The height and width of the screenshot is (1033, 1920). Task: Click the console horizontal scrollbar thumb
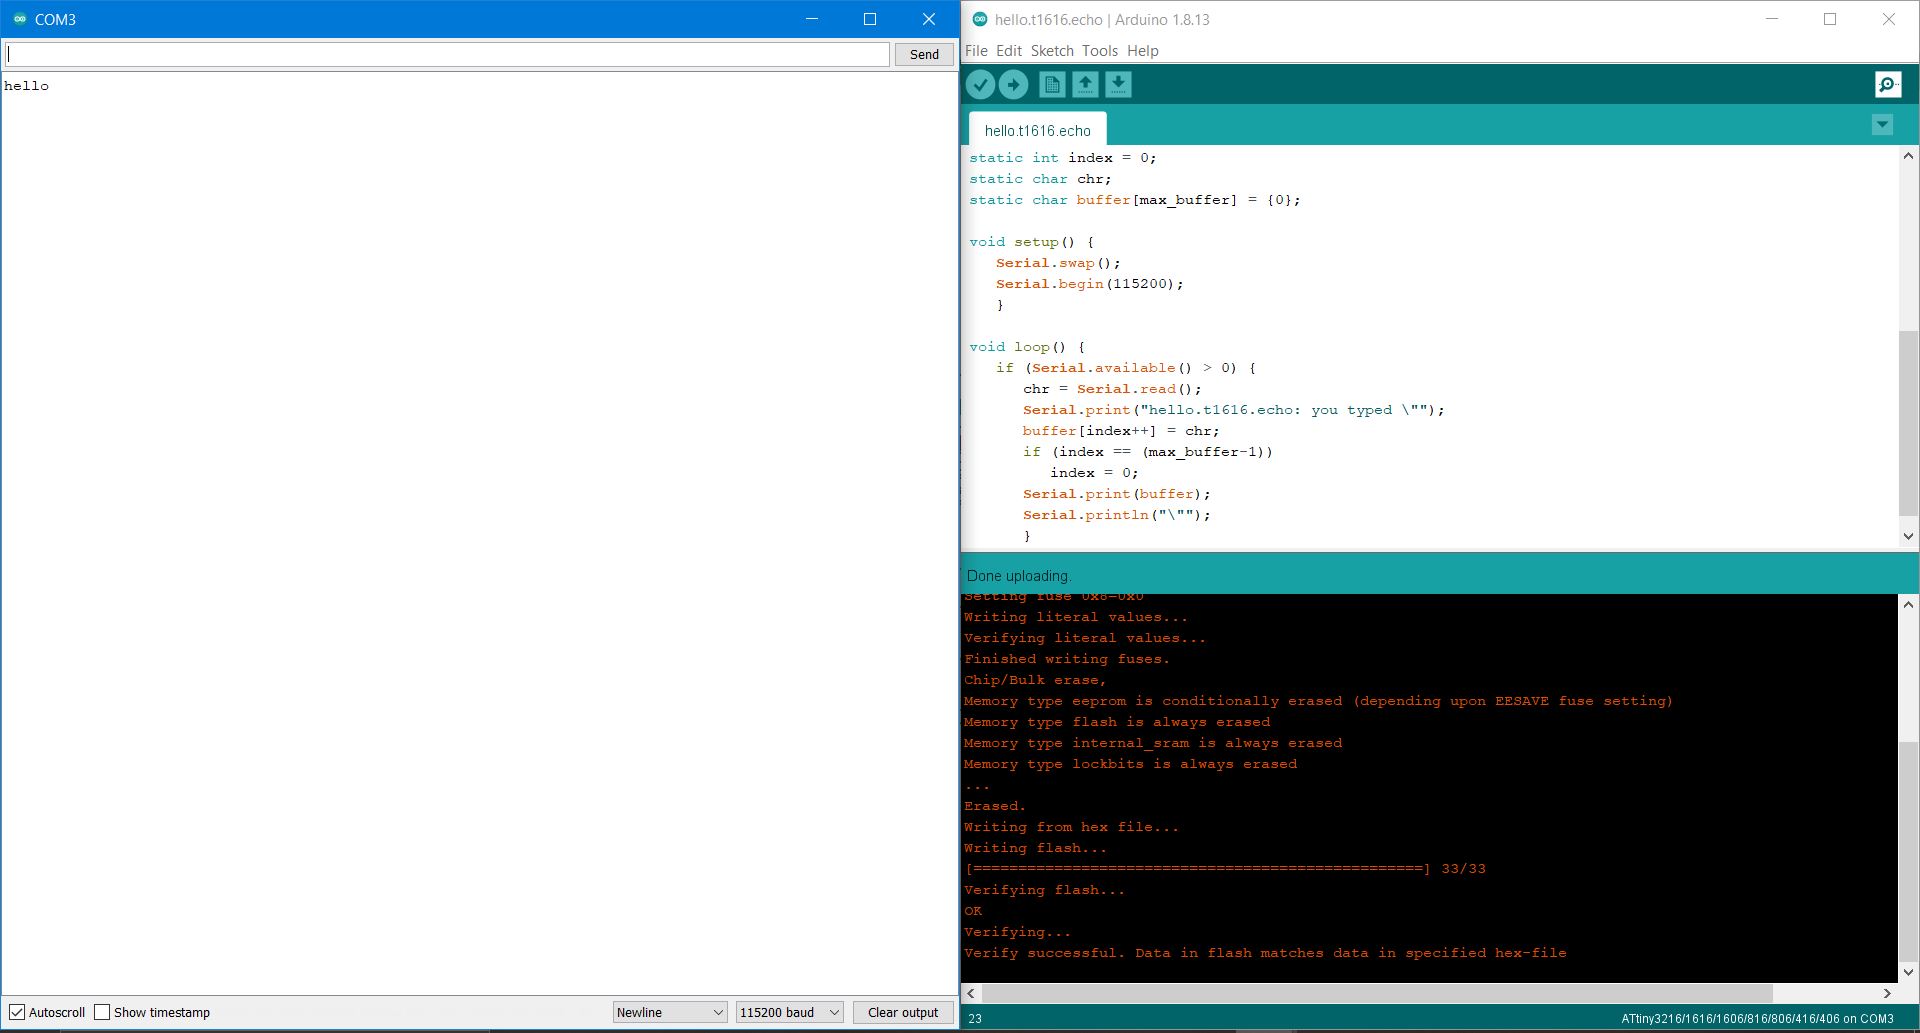pos(1377,993)
